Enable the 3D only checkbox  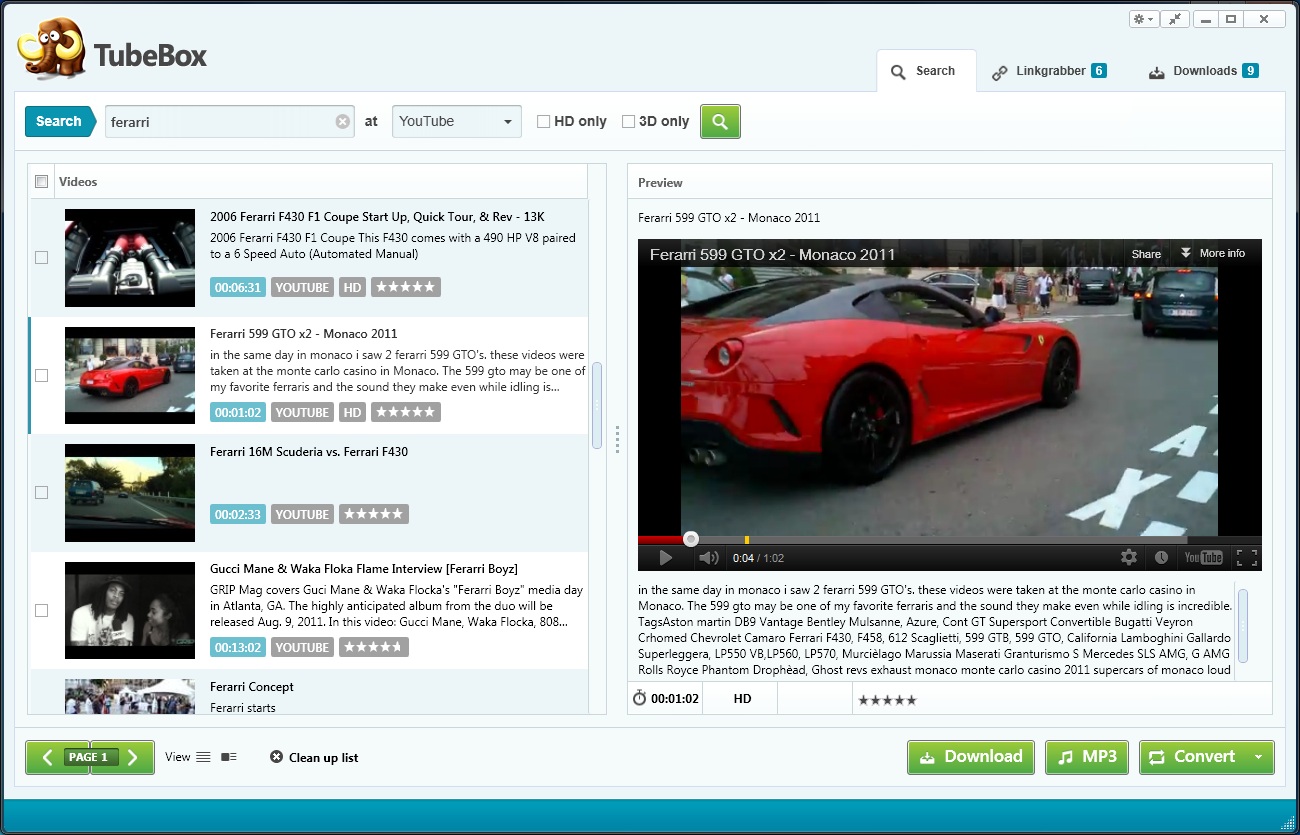click(x=629, y=122)
